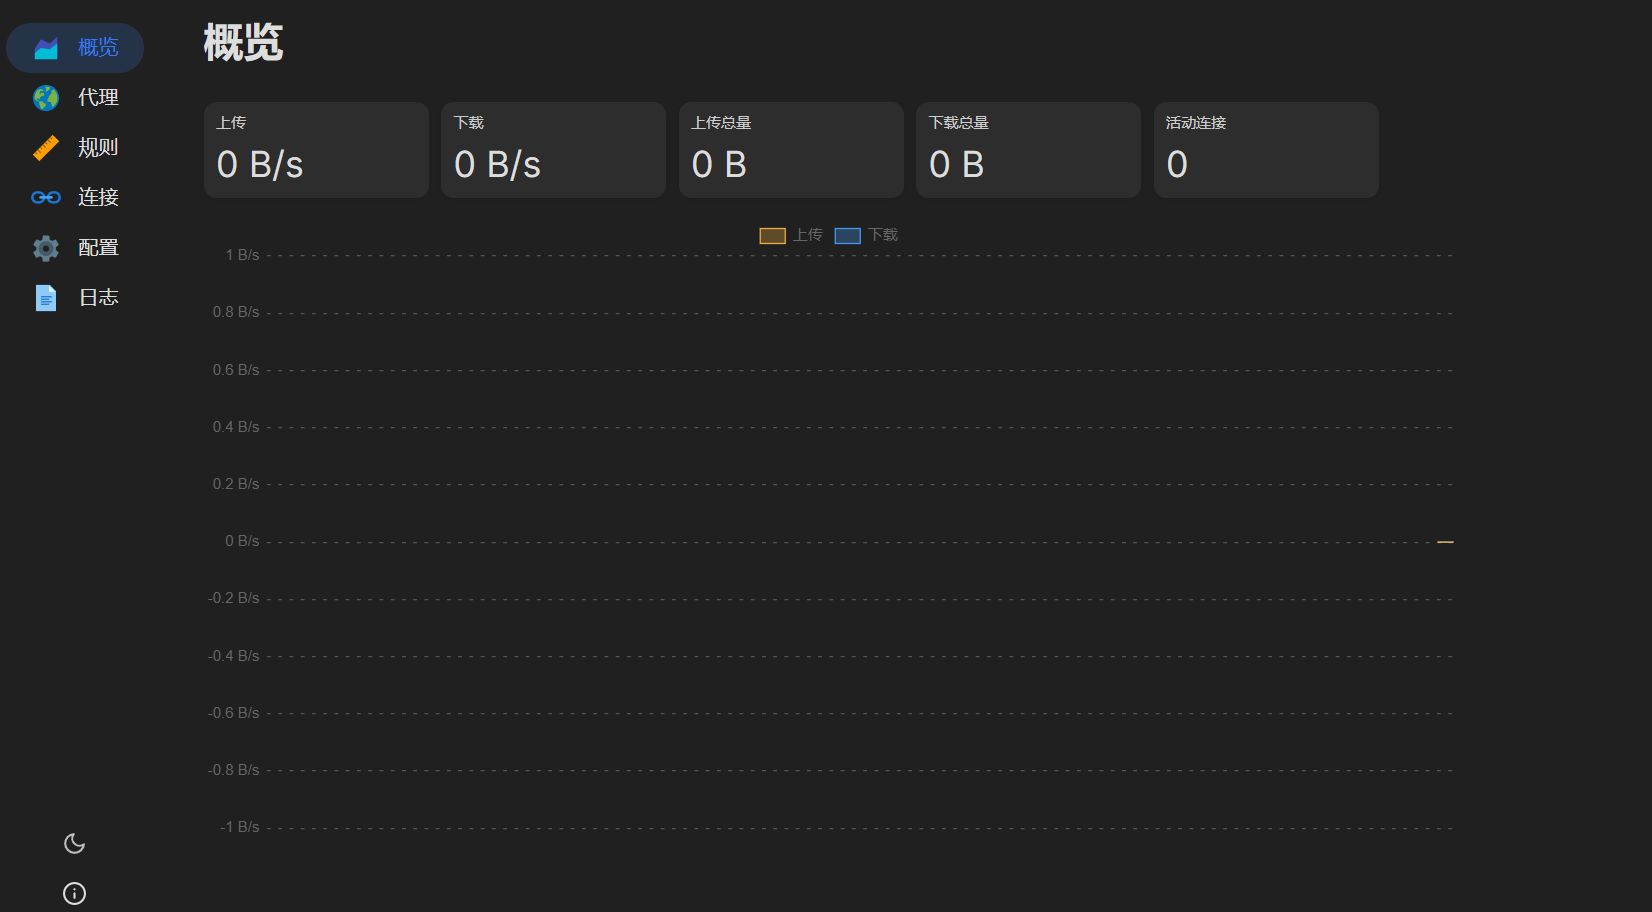Switch to the 规则 page

pyautogui.click(x=98, y=148)
